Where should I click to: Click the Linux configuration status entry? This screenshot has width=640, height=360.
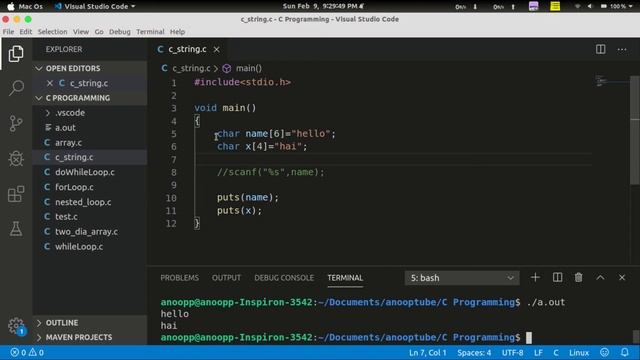(579, 352)
